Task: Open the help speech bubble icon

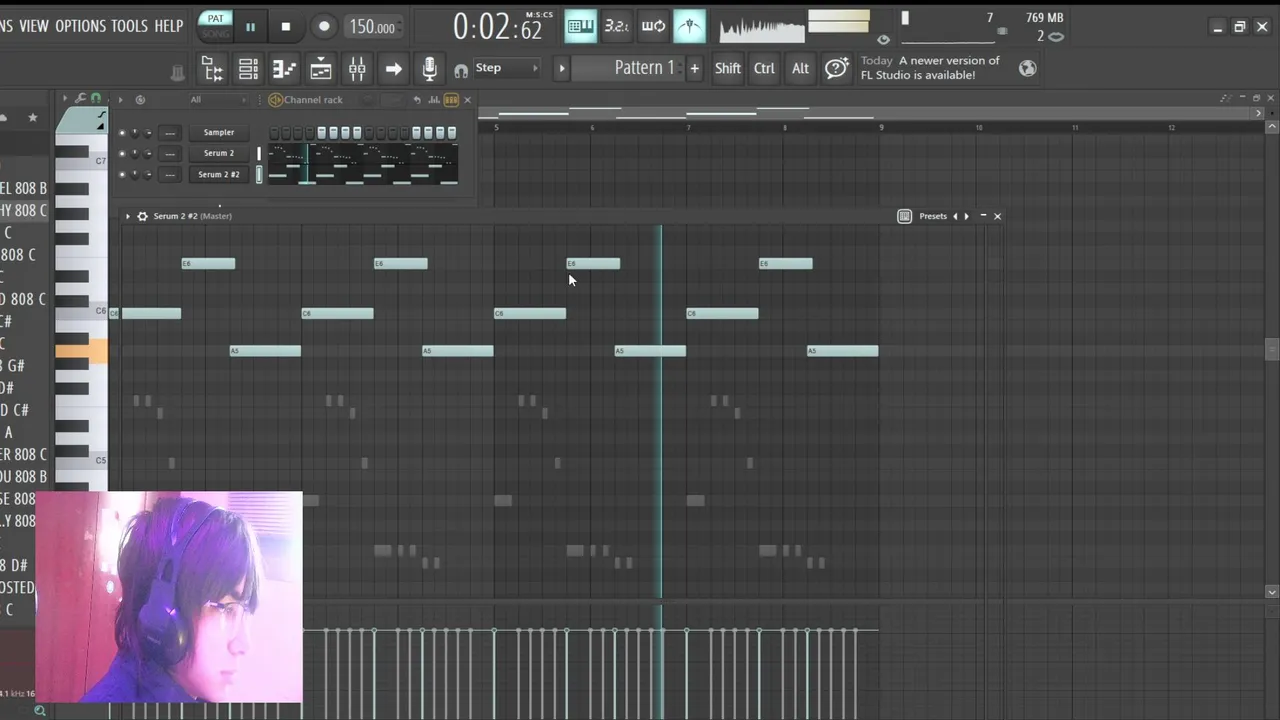Action: click(x=836, y=68)
